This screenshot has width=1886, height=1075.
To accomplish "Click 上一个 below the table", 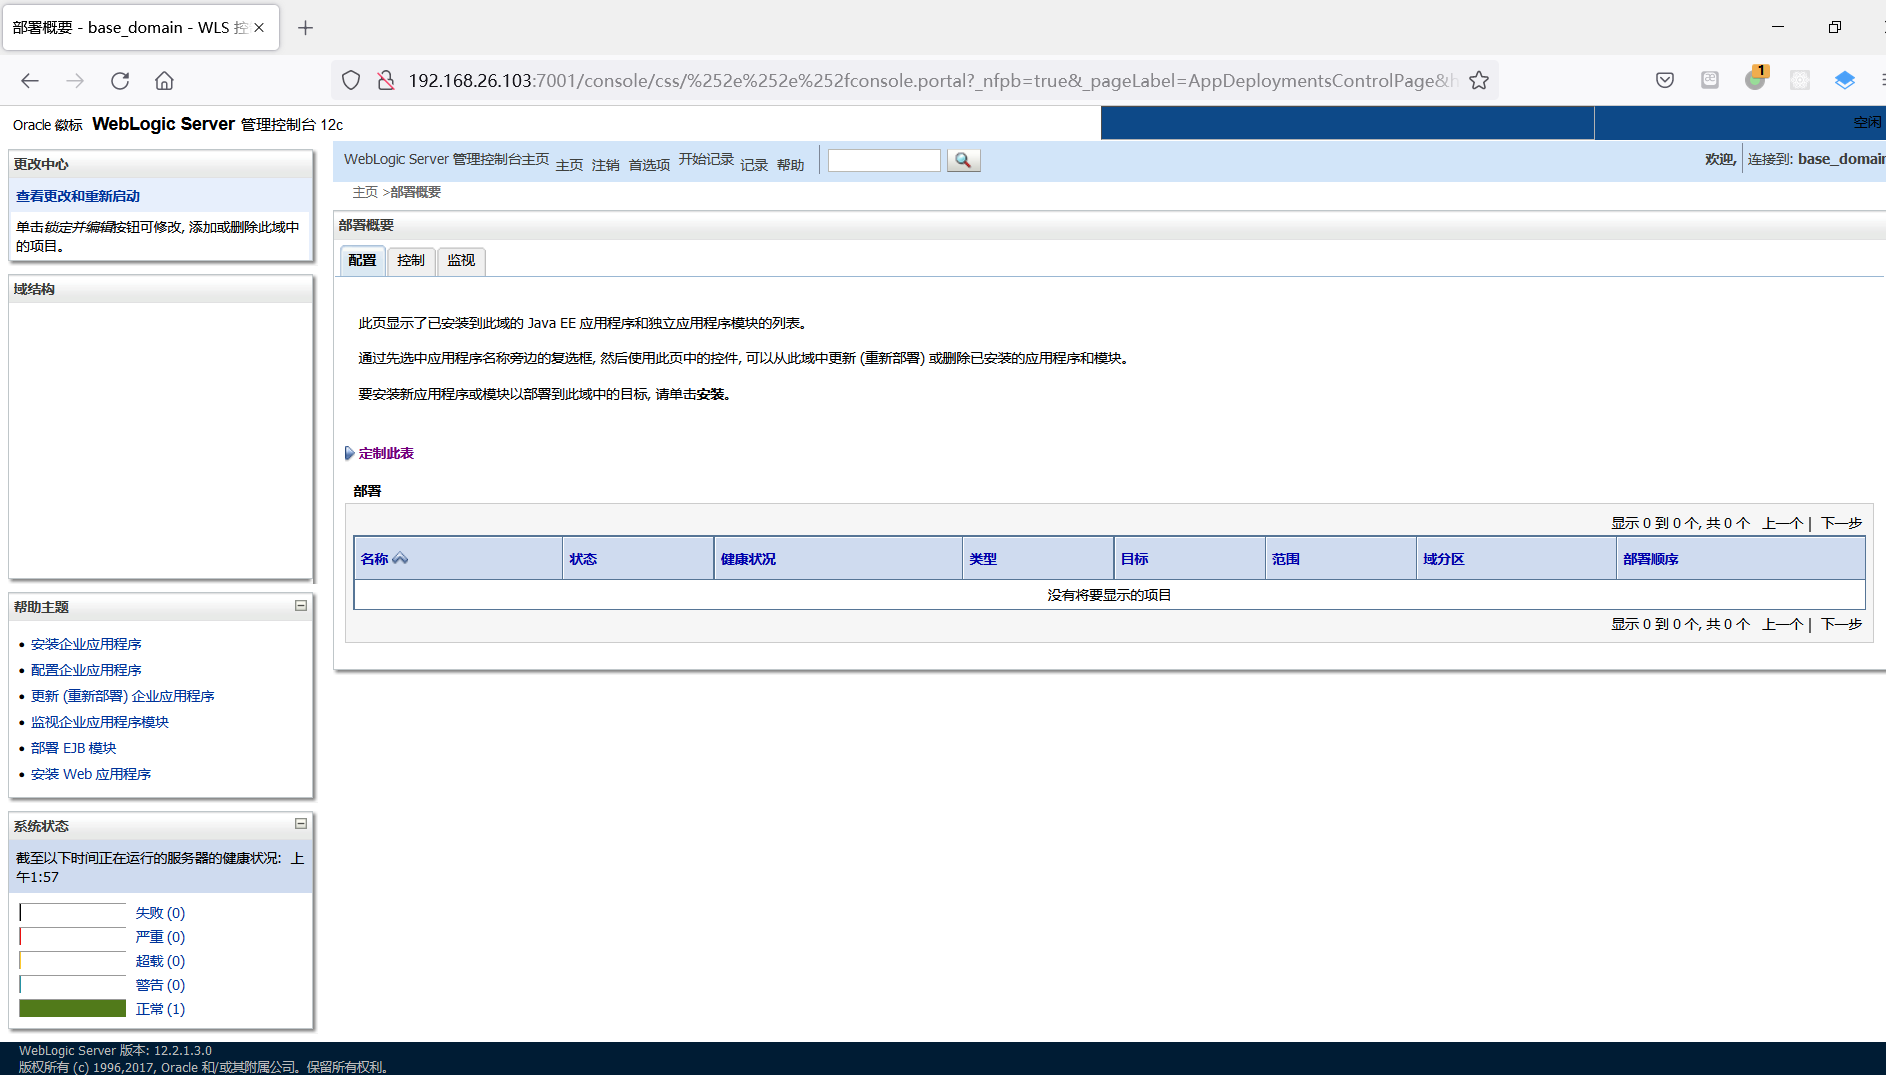I will coord(1782,624).
